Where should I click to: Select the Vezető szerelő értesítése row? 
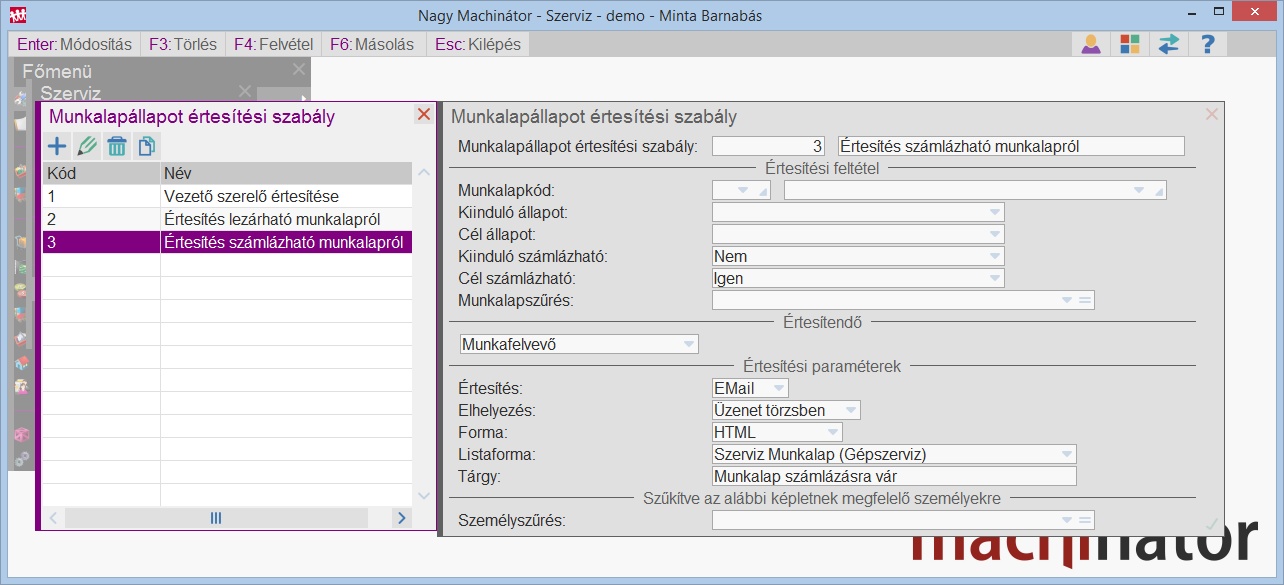pos(227,196)
